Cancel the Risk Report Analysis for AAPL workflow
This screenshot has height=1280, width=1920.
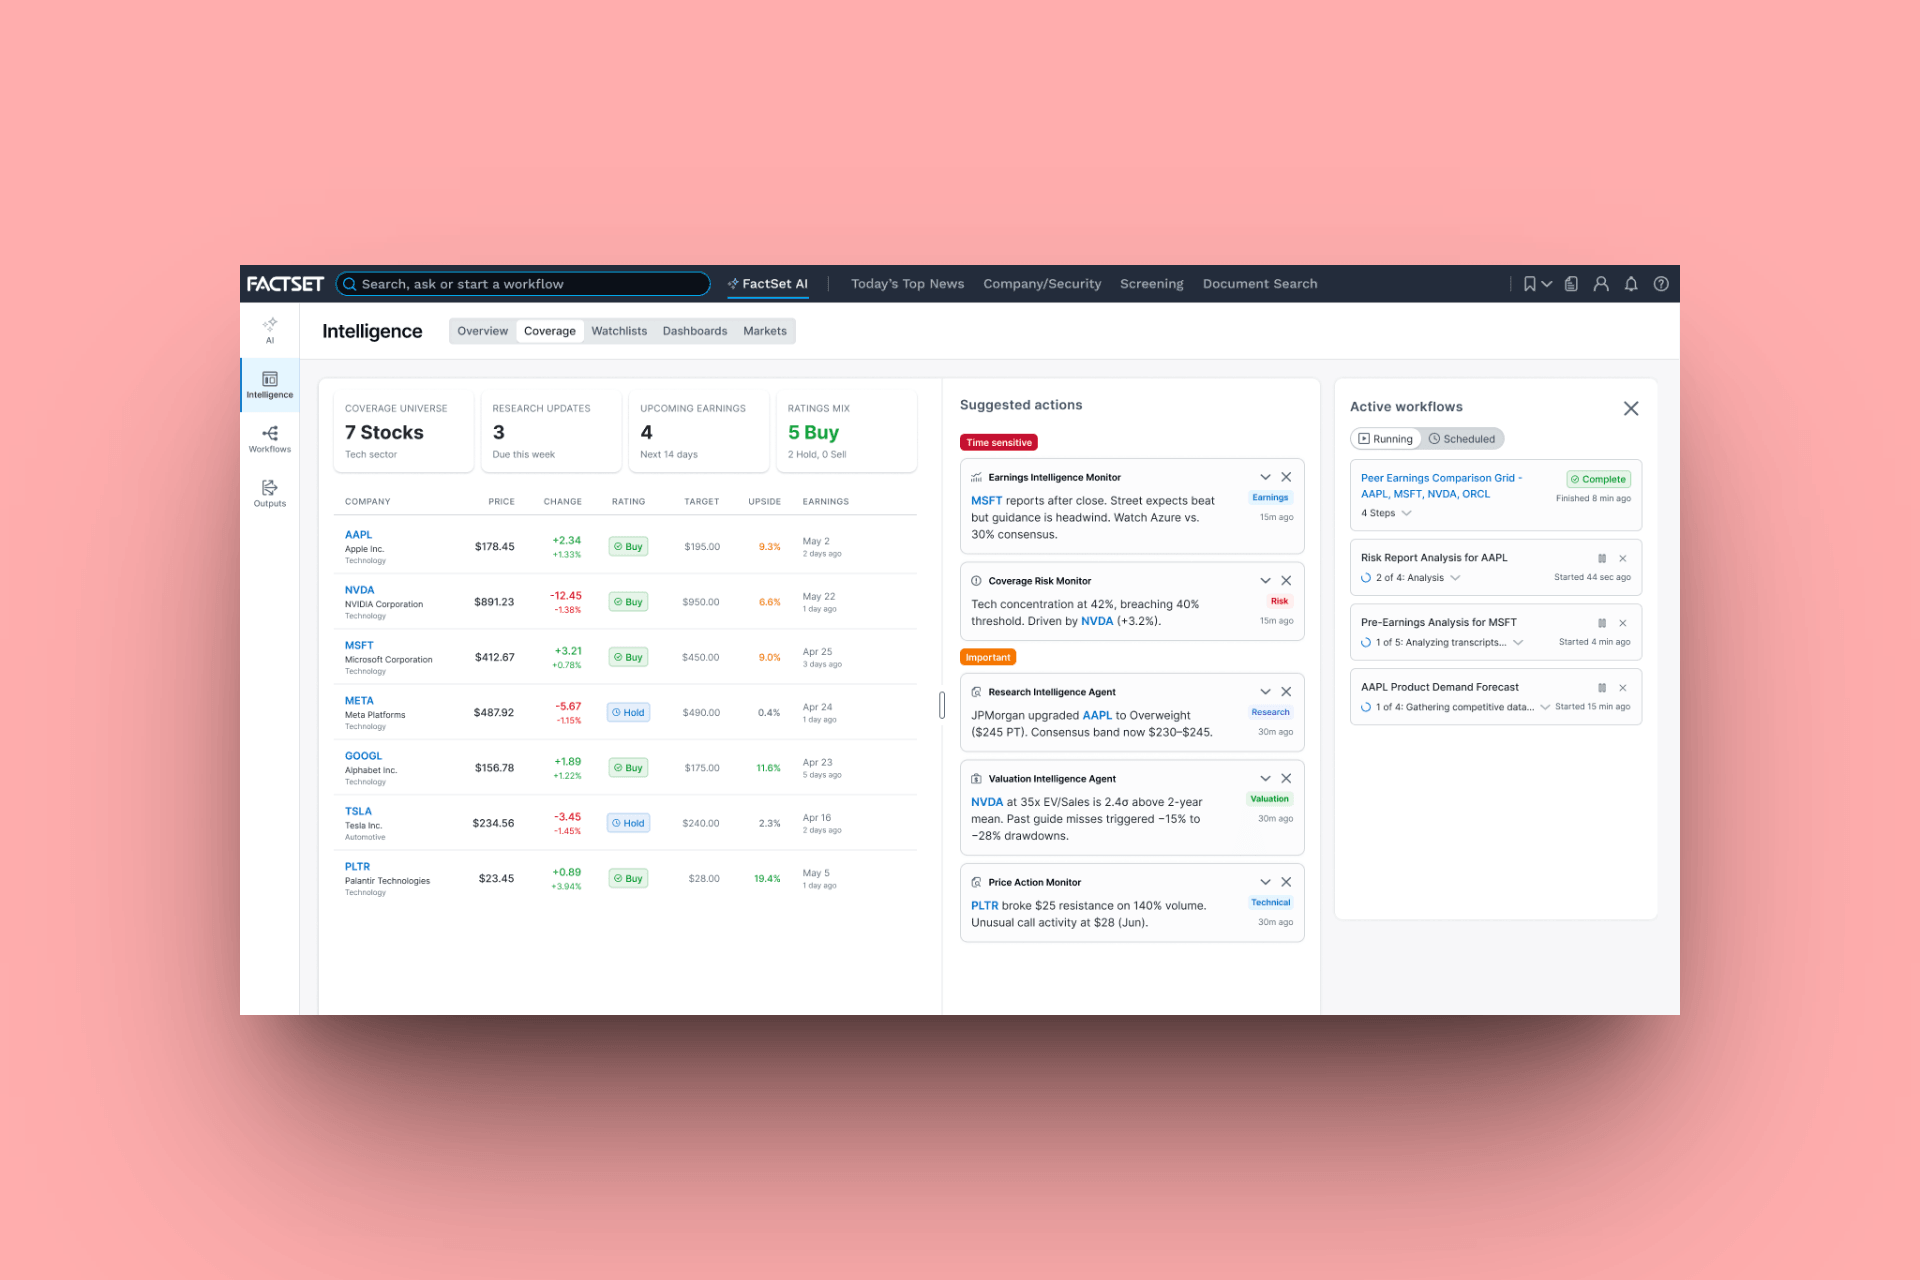[x=1623, y=558]
